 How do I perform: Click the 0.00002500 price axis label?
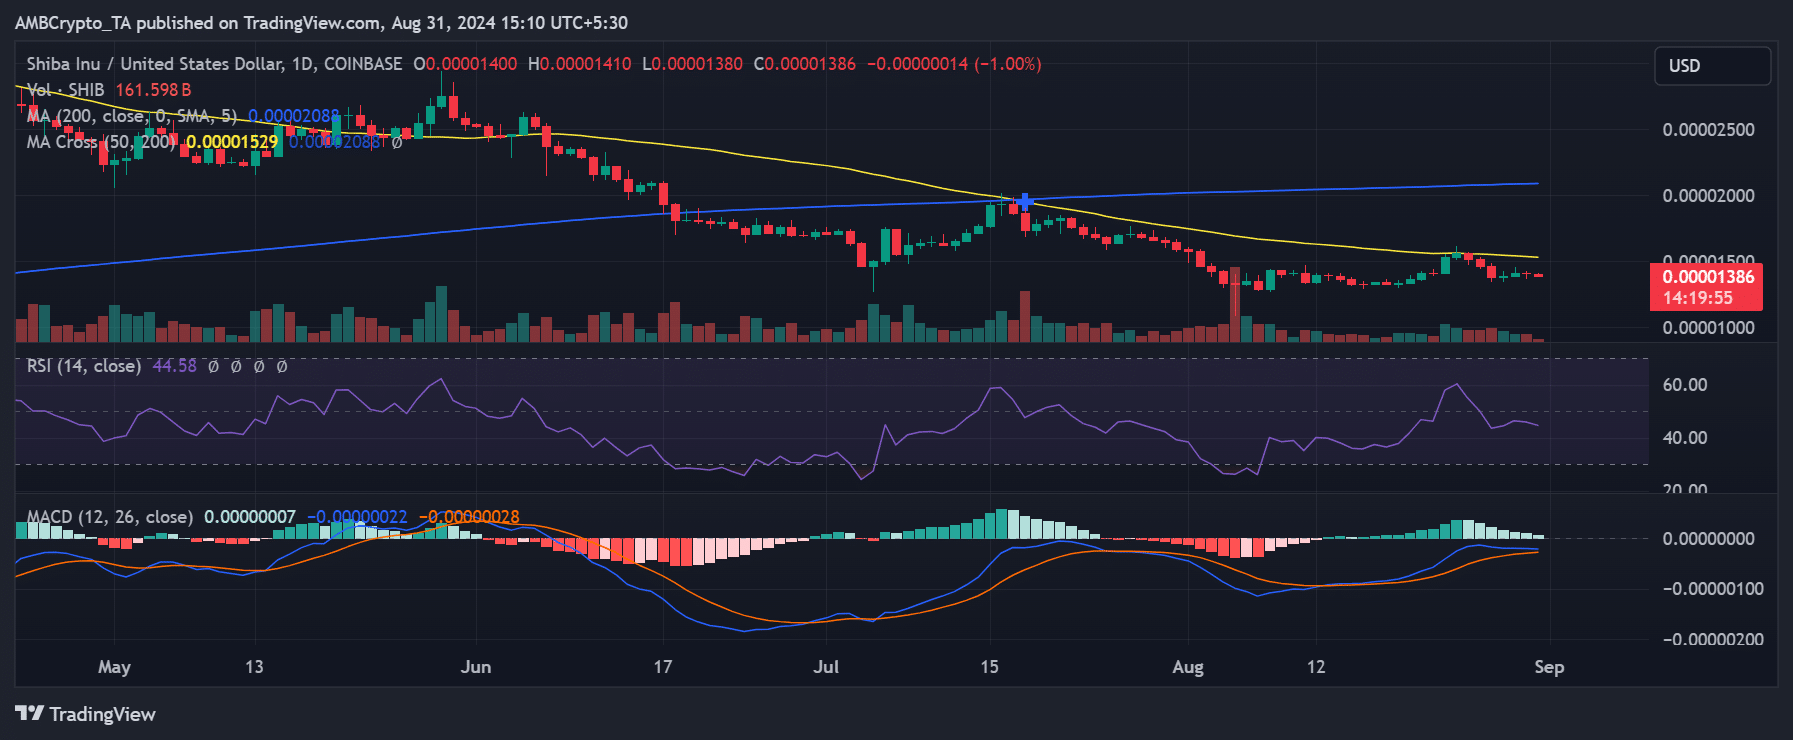[1709, 130]
